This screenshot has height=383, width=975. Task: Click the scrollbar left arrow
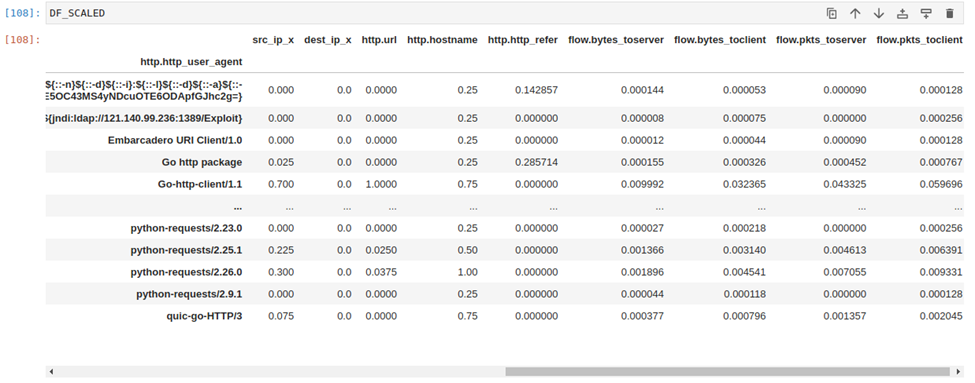point(51,371)
